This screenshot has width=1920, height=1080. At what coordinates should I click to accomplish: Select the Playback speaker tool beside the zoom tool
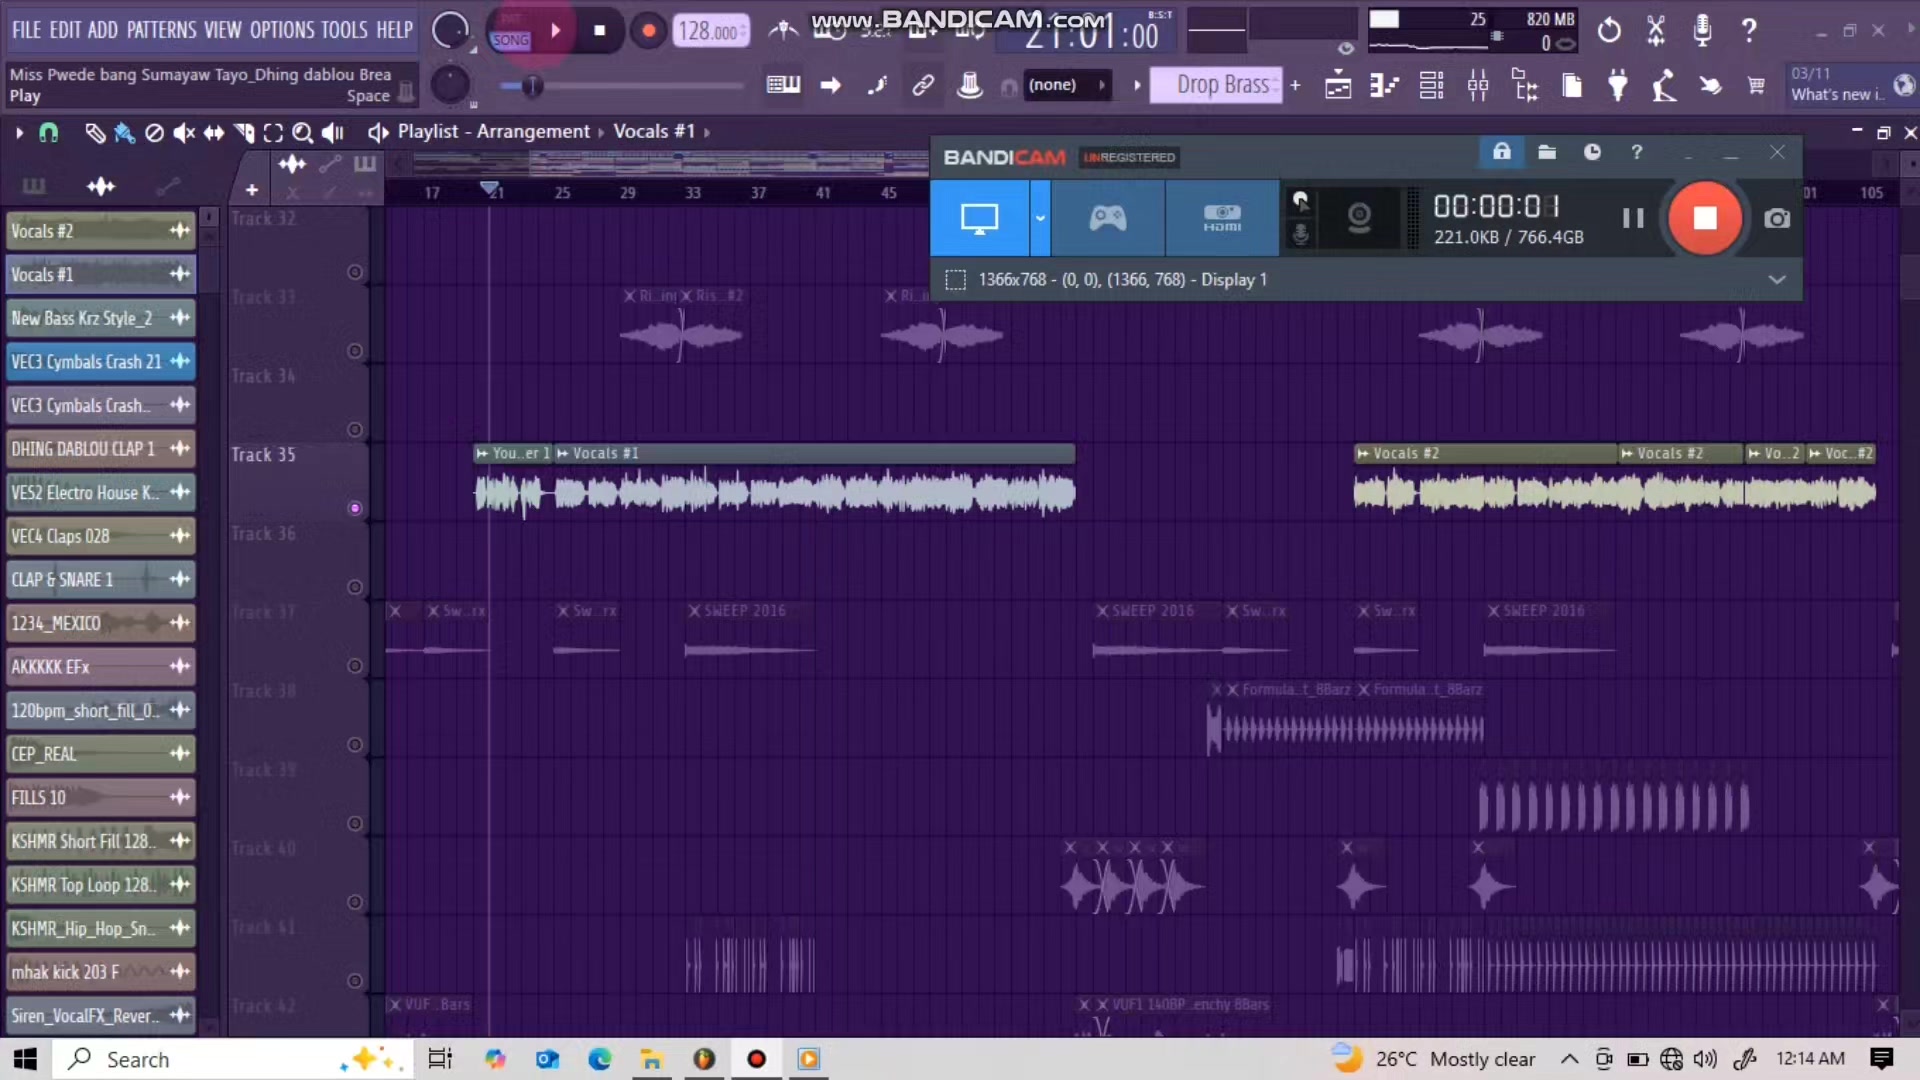[x=333, y=133]
